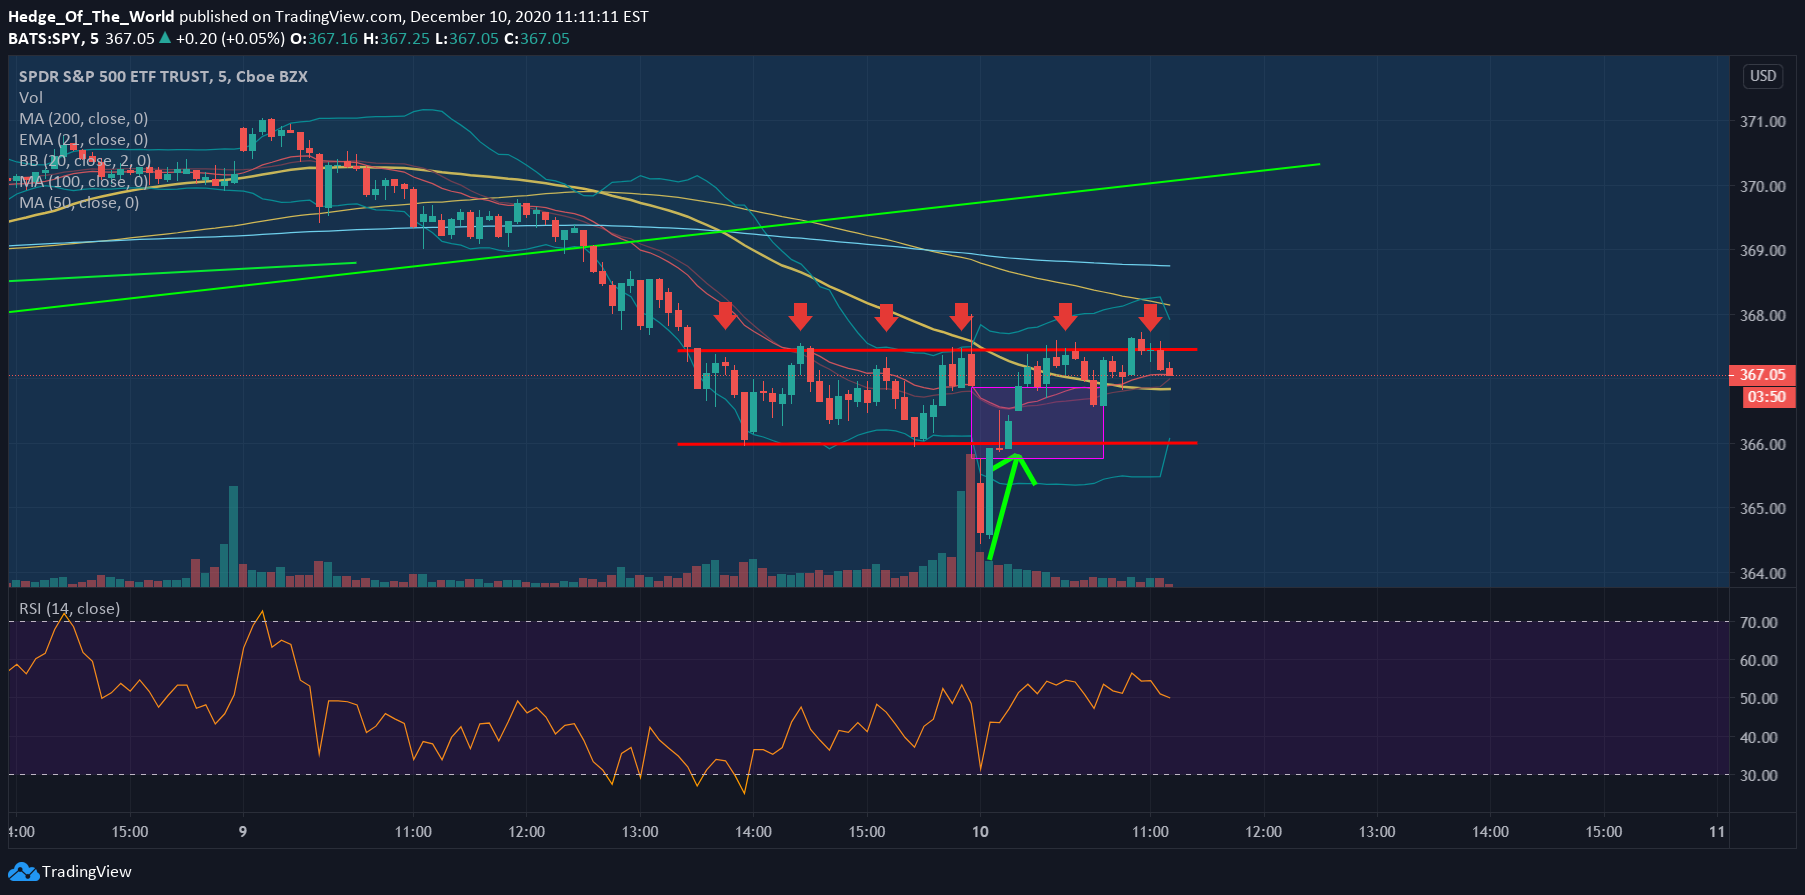Click the 371.00 price axis label
Viewport: 1805px width, 895px height.
click(1763, 121)
